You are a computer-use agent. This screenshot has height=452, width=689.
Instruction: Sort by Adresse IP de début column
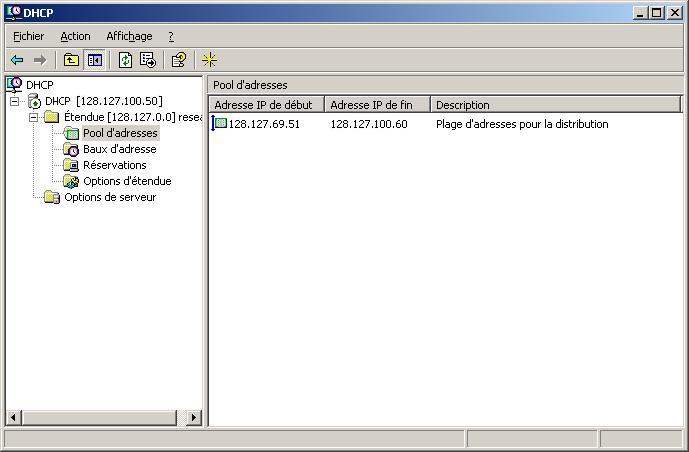coord(267,105)
